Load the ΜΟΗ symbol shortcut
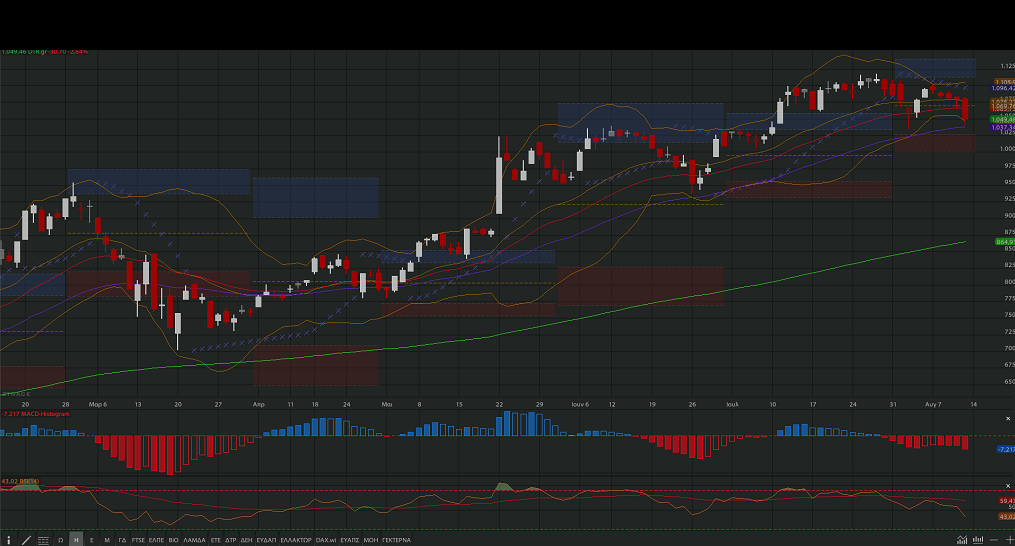This screenshot has height=546, width=1015. [371, 540]
